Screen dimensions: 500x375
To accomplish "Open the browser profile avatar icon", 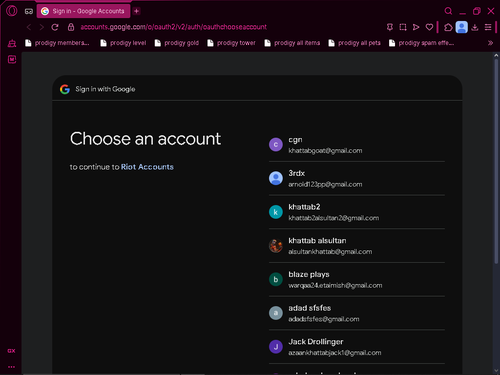I will 462,27.
